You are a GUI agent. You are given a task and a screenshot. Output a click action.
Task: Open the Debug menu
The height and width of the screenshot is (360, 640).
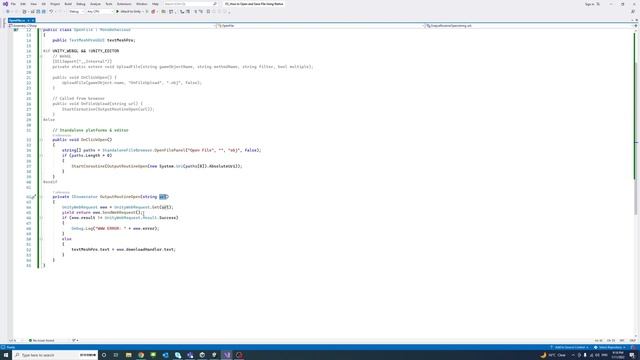(81, 4)
